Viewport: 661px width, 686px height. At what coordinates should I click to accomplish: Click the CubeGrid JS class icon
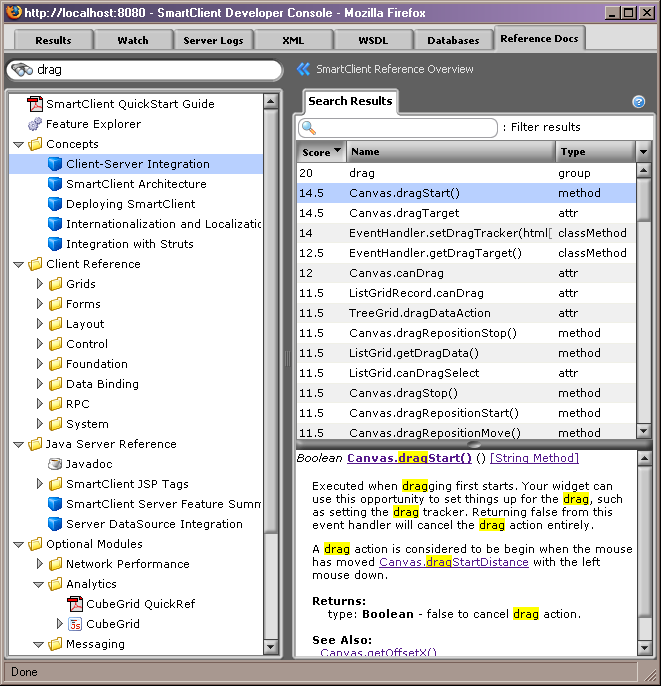75,624
